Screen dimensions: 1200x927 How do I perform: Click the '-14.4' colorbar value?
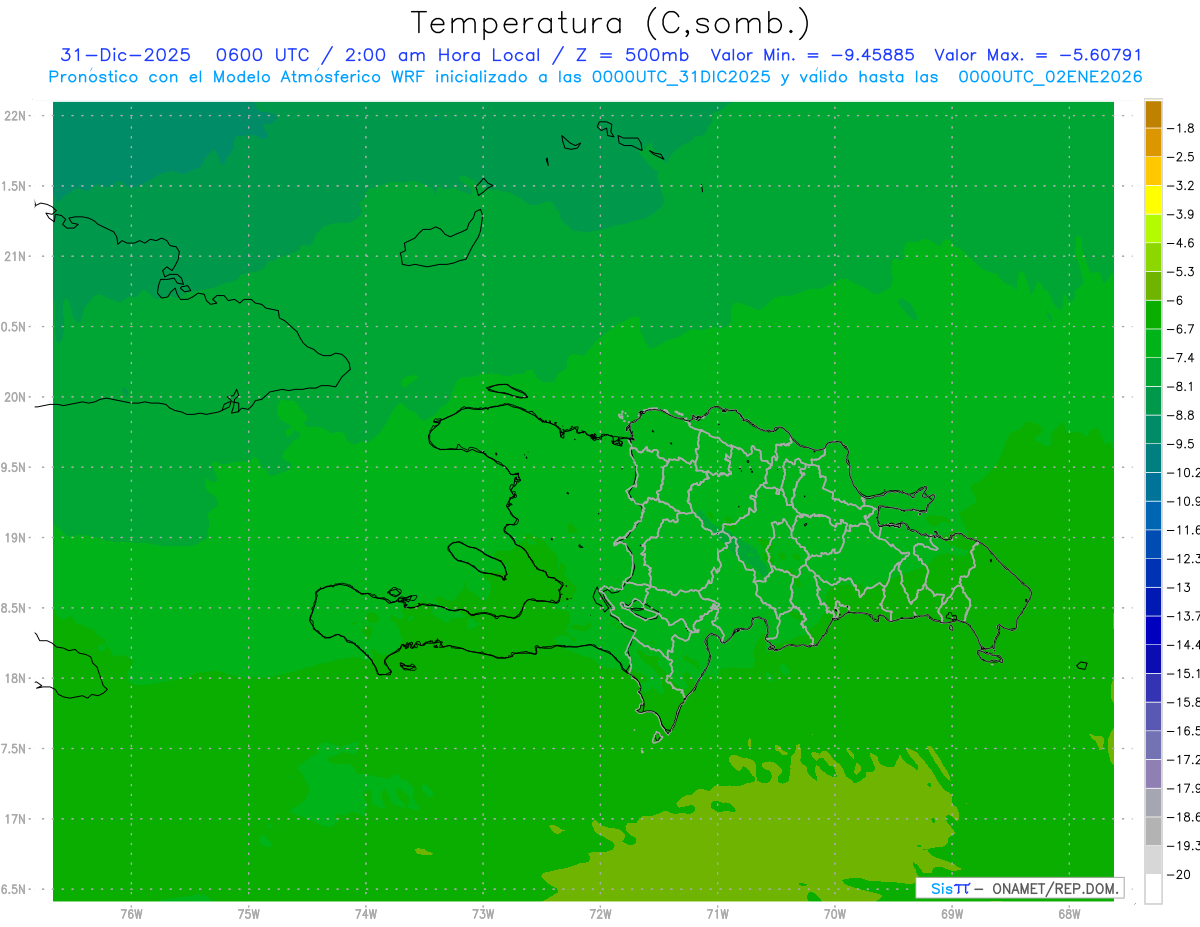1184,645
